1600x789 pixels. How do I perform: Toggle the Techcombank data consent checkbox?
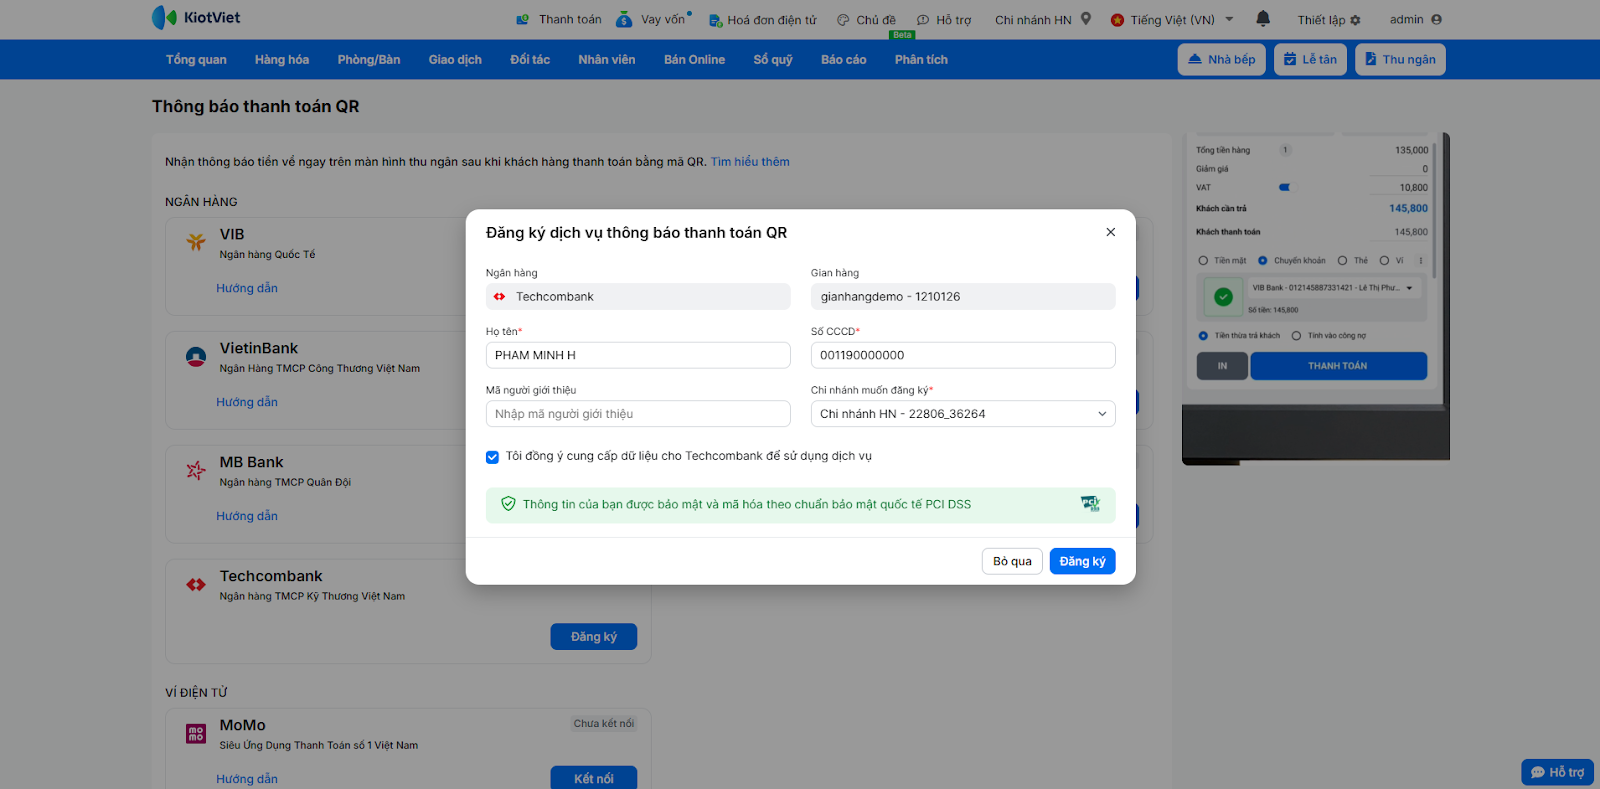(492, 457)
